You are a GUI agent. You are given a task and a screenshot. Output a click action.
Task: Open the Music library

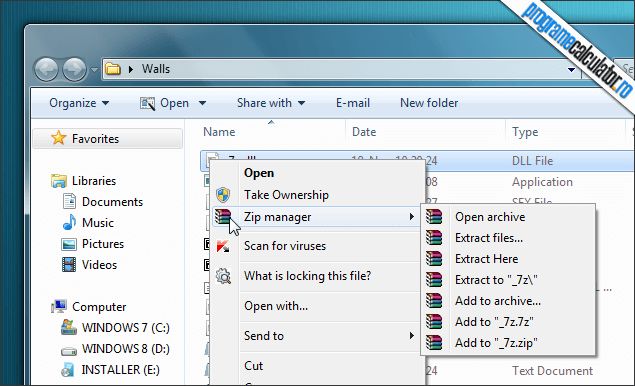click(x=98, y=223)
